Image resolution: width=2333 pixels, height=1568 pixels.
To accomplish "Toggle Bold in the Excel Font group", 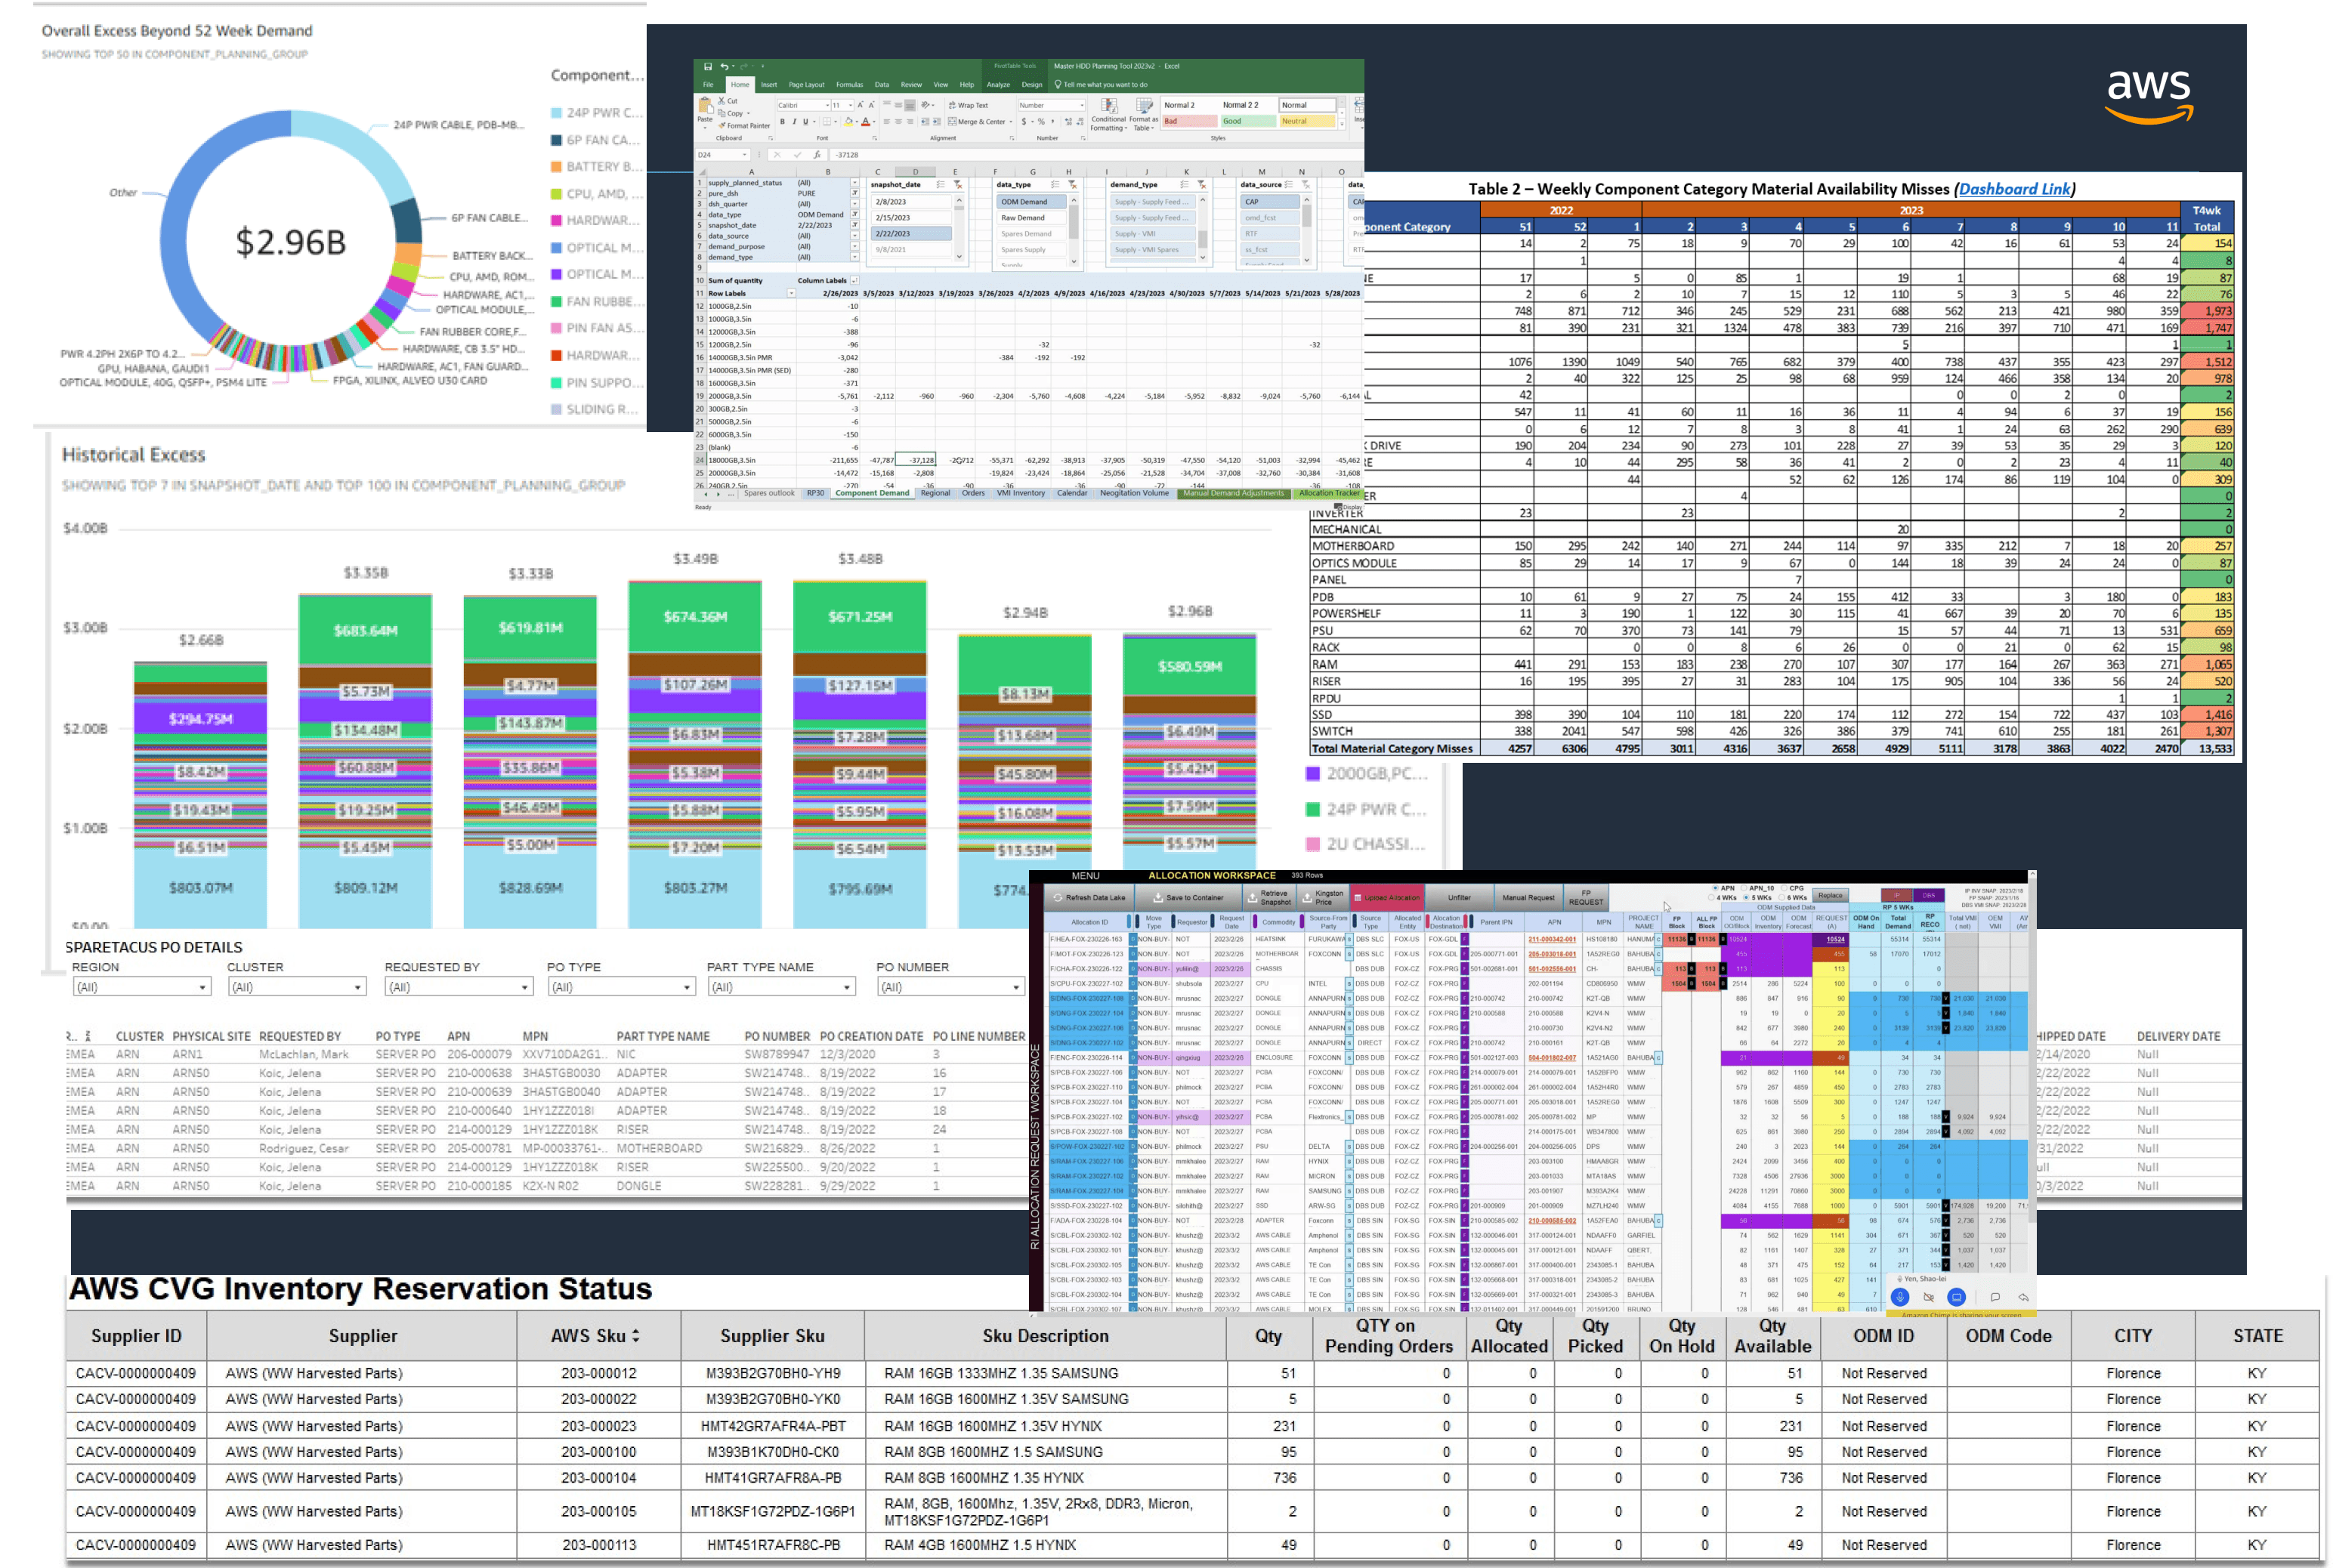I will tap(782, 122).
